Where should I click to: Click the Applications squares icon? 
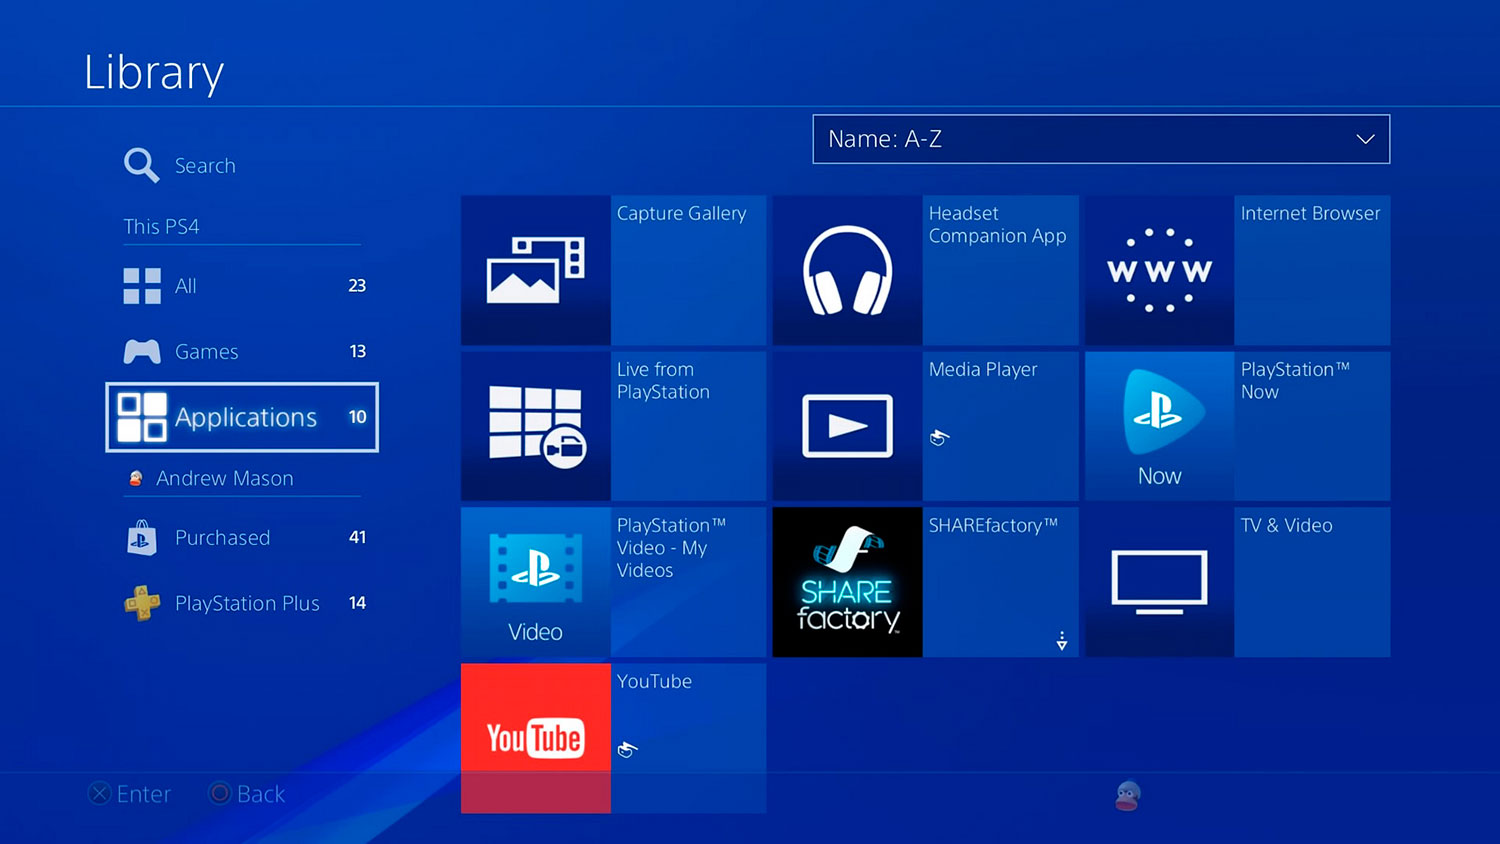[x=142, y=417]
